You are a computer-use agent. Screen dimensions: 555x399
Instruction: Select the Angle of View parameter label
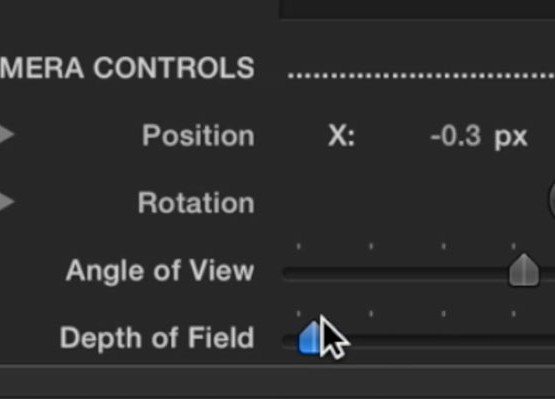(160, 270)
